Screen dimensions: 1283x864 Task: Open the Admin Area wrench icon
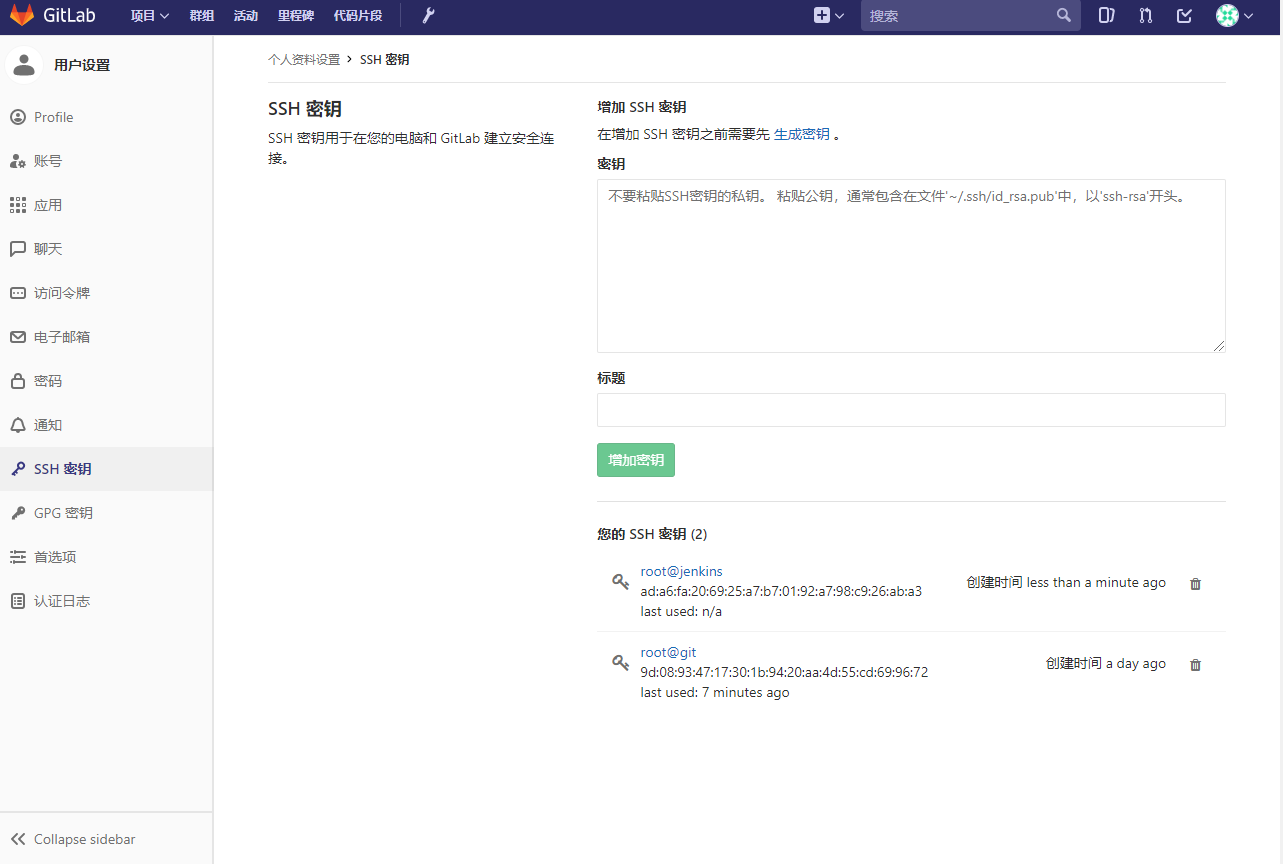pos(427,15)
